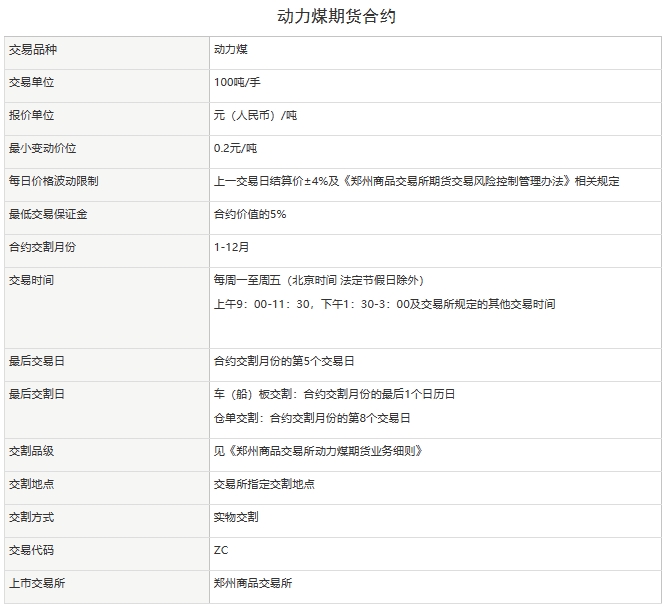Select the 交易所指定交割地点 value cell
This screenshot has width=668, height=609.
pos(264,484)
